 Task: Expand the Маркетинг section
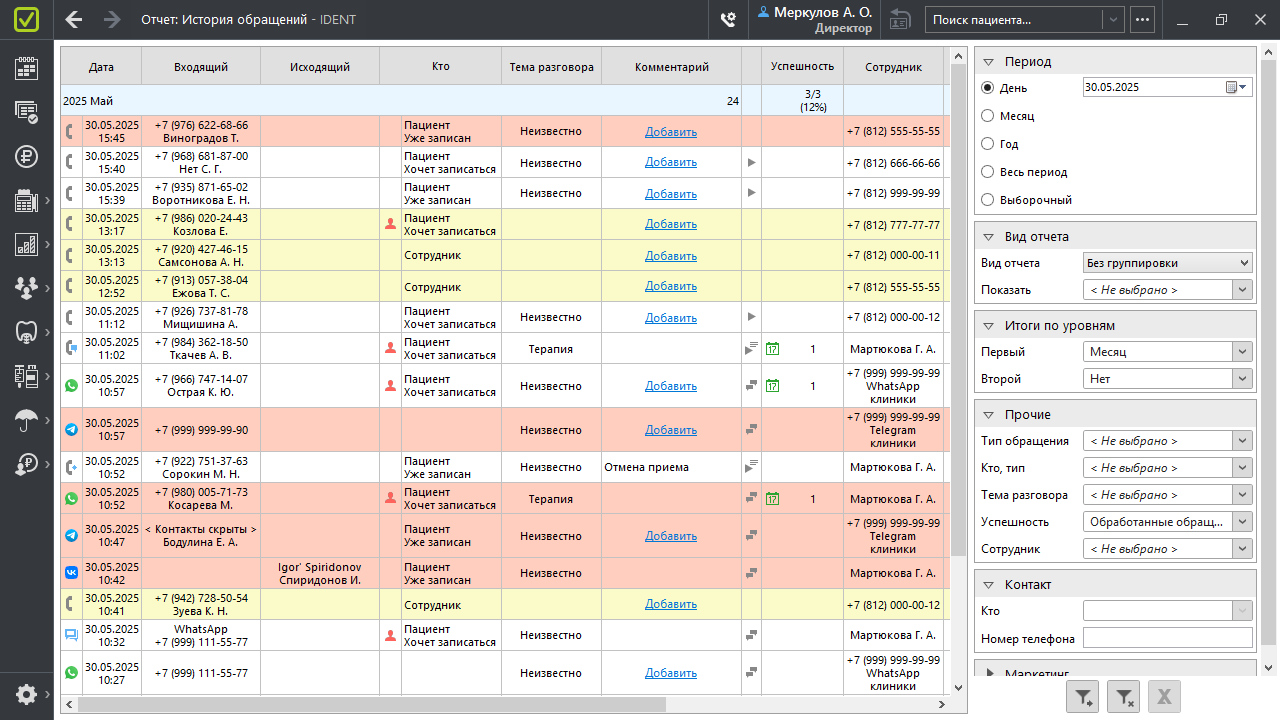(989, 674)
